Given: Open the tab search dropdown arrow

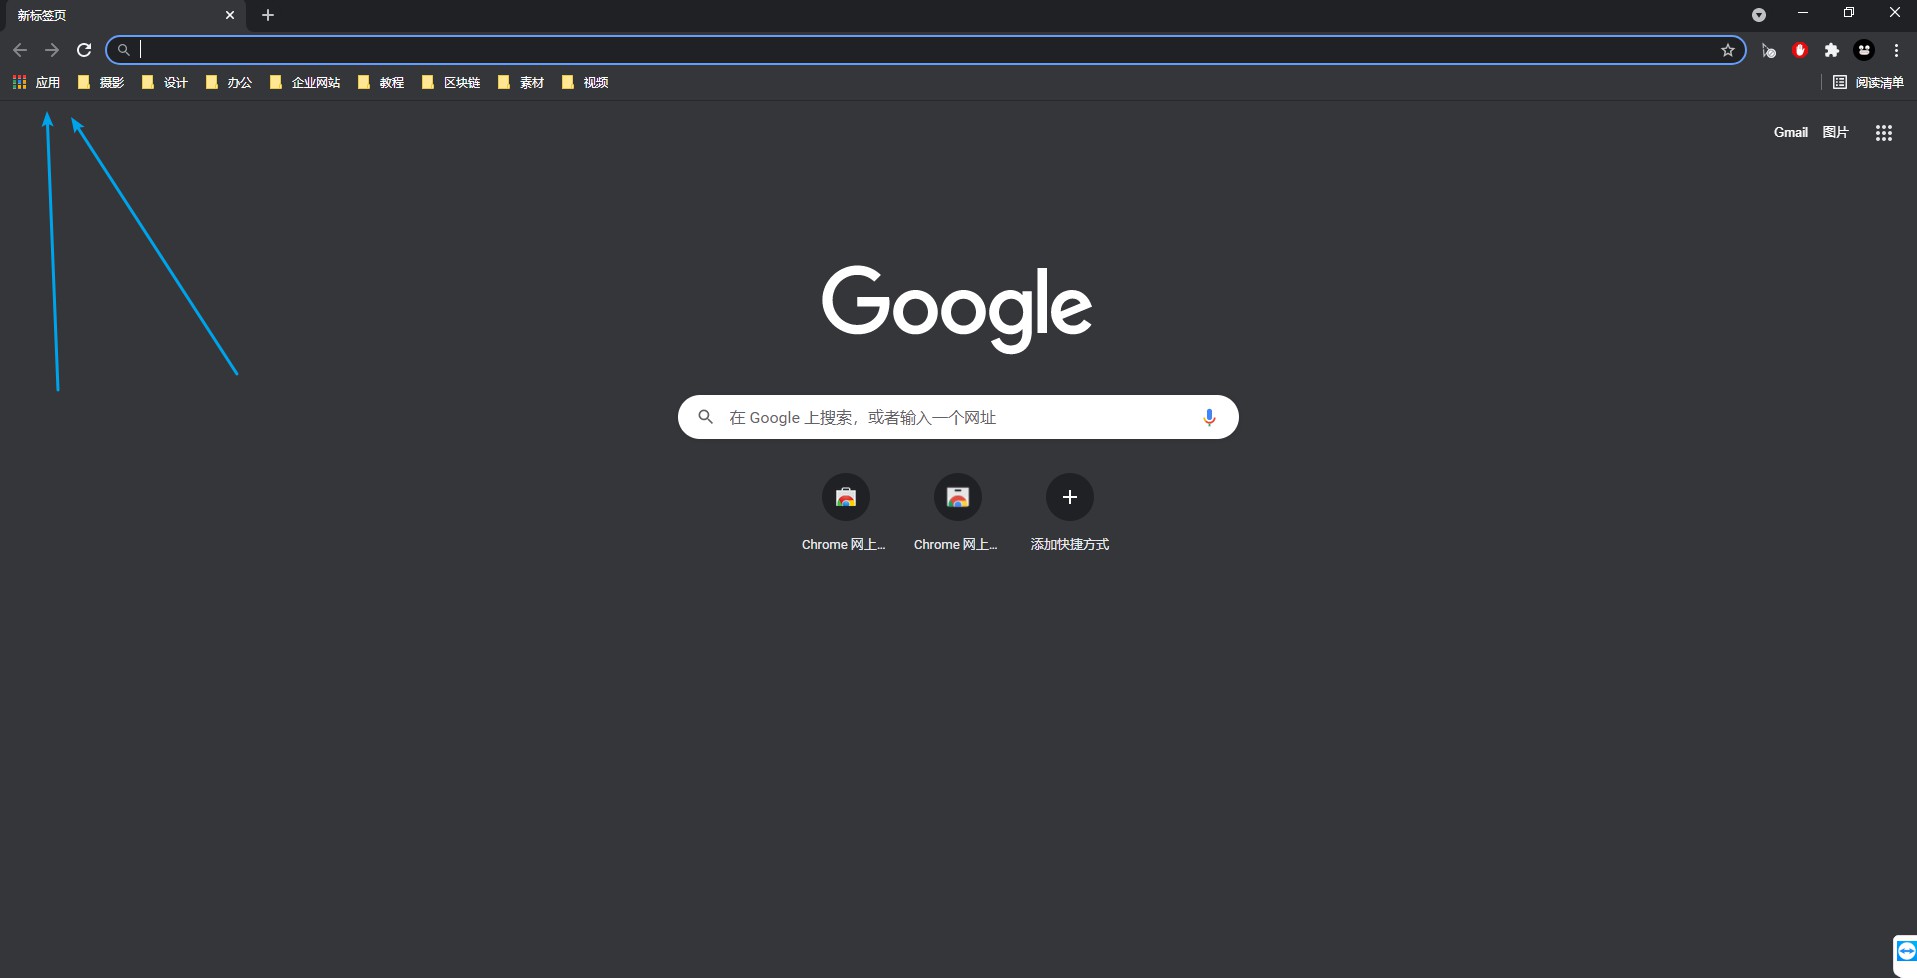Looking at the screenshot, I should pyautogui.click(x=1759, y=15).
